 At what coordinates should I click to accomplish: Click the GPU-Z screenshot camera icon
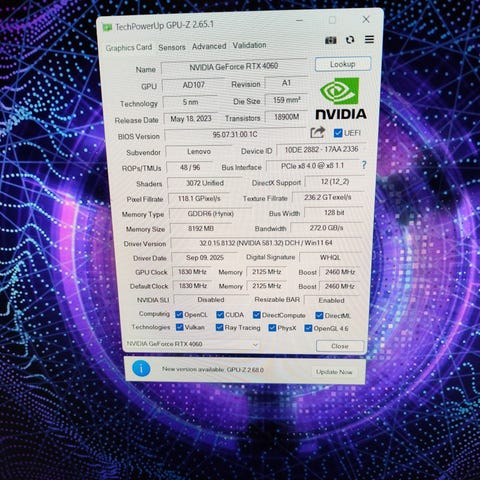click(x=331, y=40)
